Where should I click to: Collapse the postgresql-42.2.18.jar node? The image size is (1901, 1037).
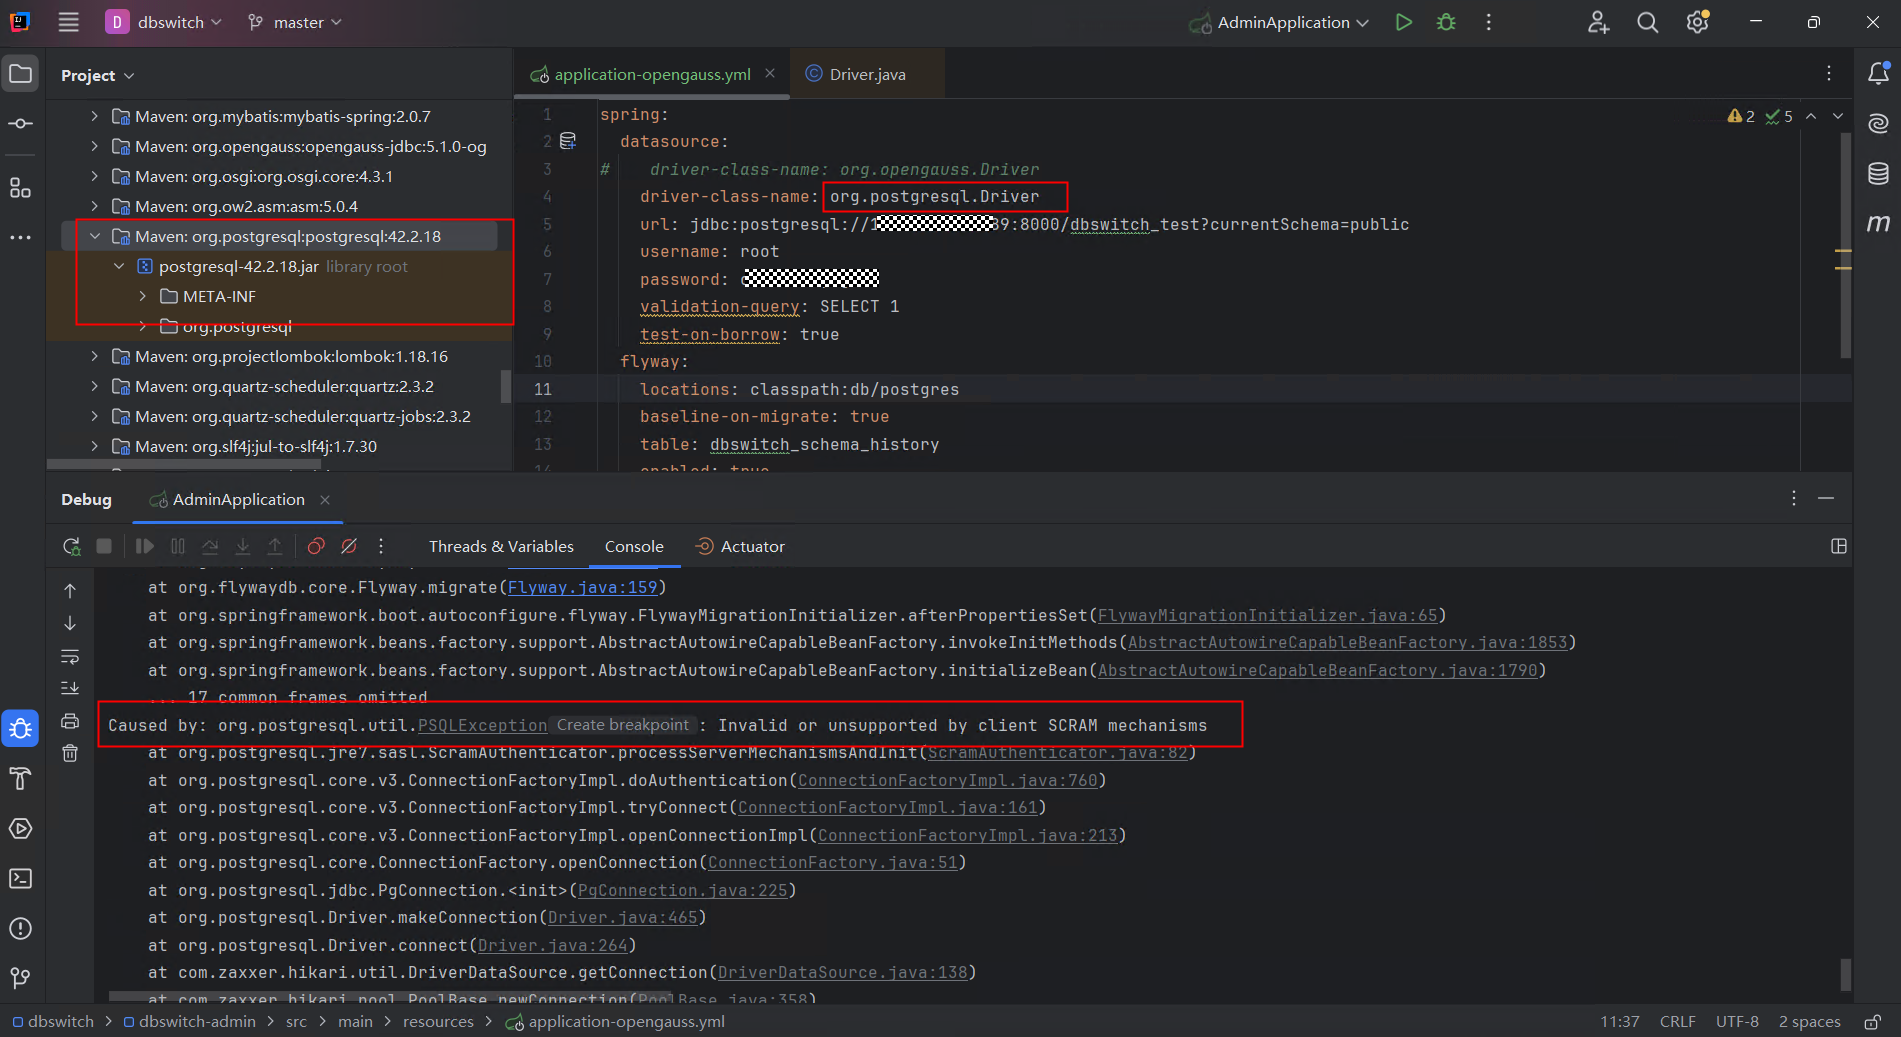(119, 266)
